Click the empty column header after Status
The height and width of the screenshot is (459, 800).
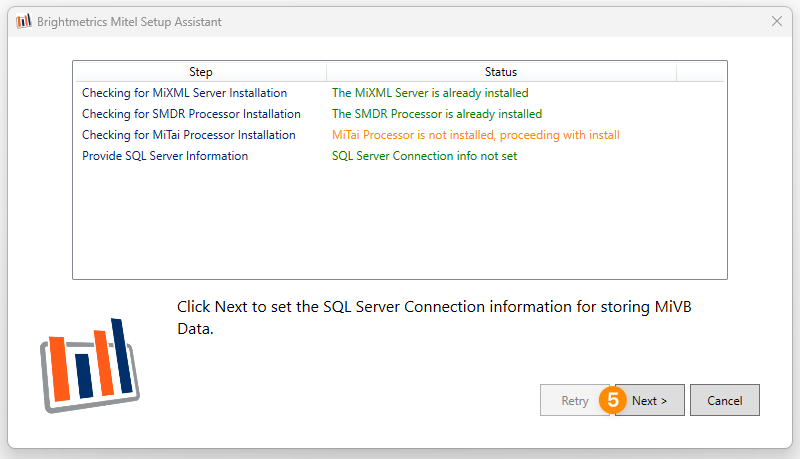tap(700, 72)
